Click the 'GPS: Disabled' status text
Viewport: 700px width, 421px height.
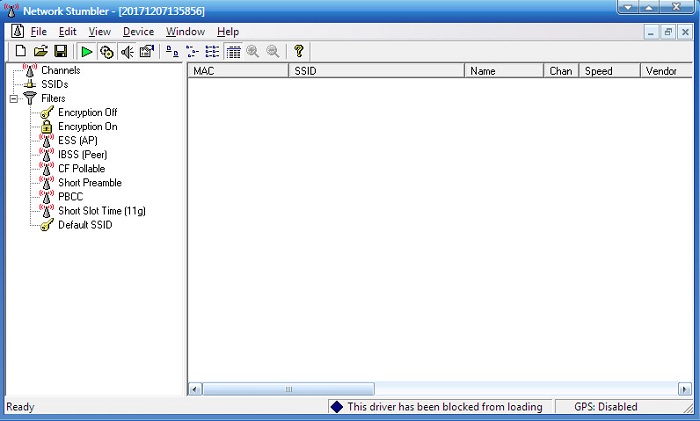click(606, 407)
